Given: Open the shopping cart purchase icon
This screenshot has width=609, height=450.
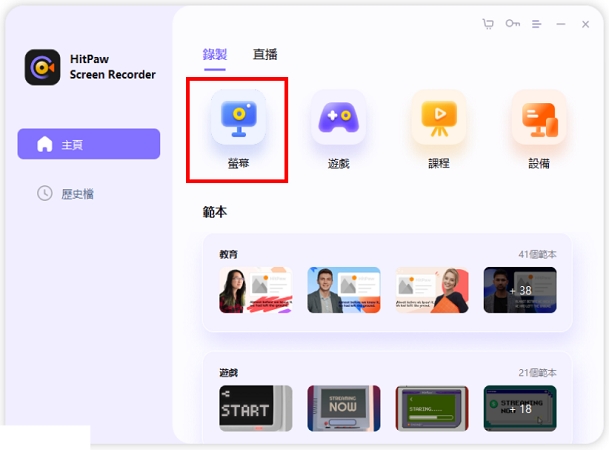Looking at the screenshot, I should 488,24.
